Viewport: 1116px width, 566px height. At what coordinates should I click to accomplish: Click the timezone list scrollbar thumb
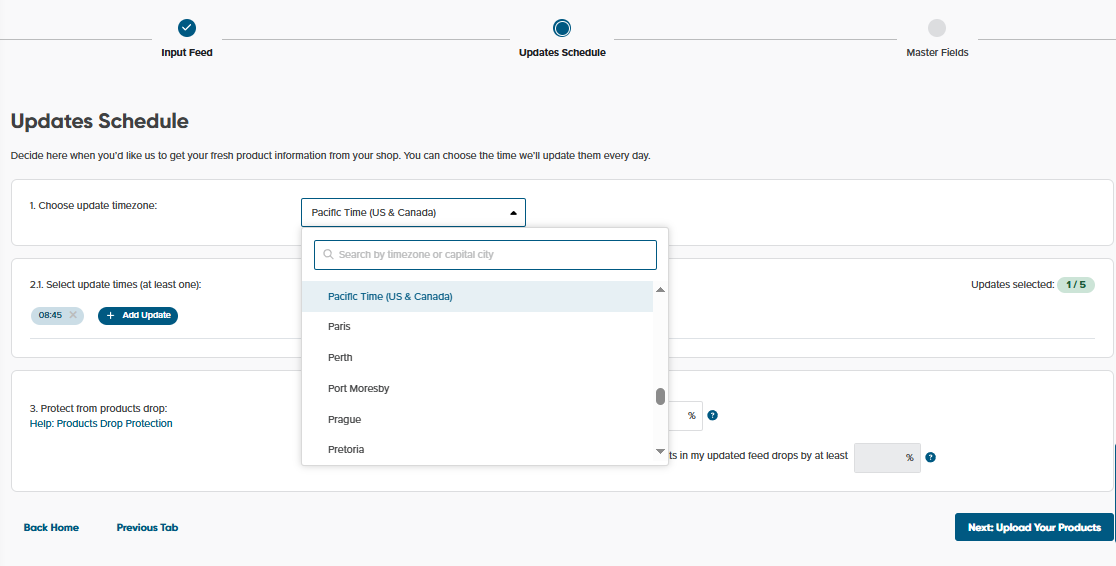pos(660,396)
